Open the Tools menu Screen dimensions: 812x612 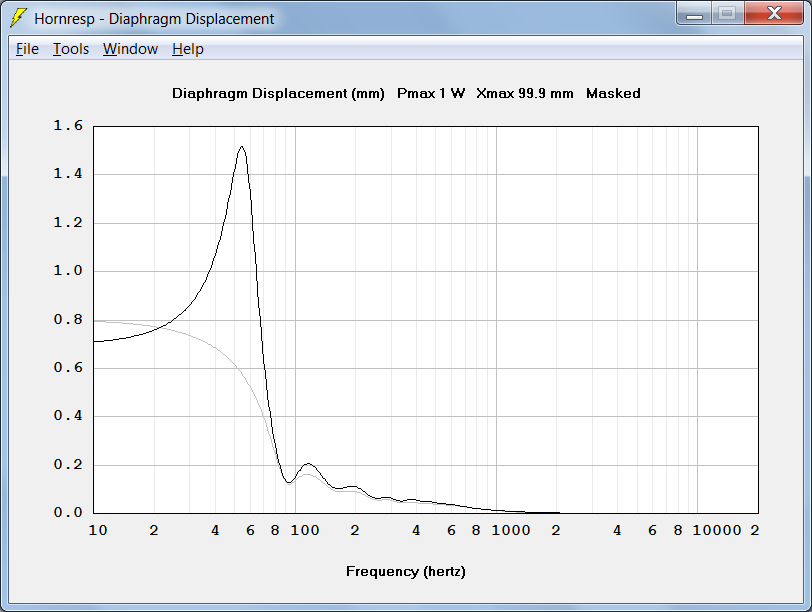71,49
